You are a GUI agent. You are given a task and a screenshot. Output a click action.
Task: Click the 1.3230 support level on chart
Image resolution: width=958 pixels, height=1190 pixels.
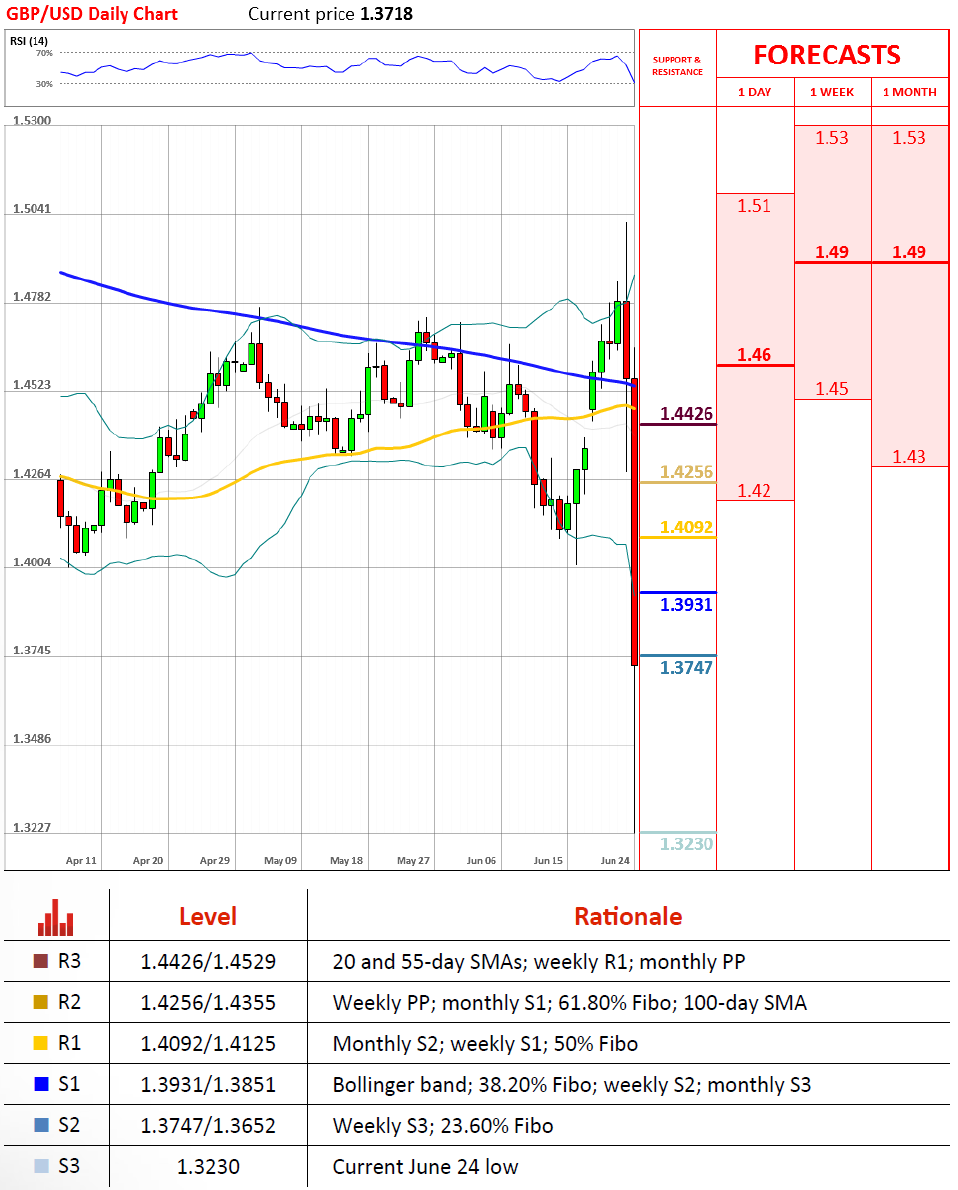coord(686,844)
